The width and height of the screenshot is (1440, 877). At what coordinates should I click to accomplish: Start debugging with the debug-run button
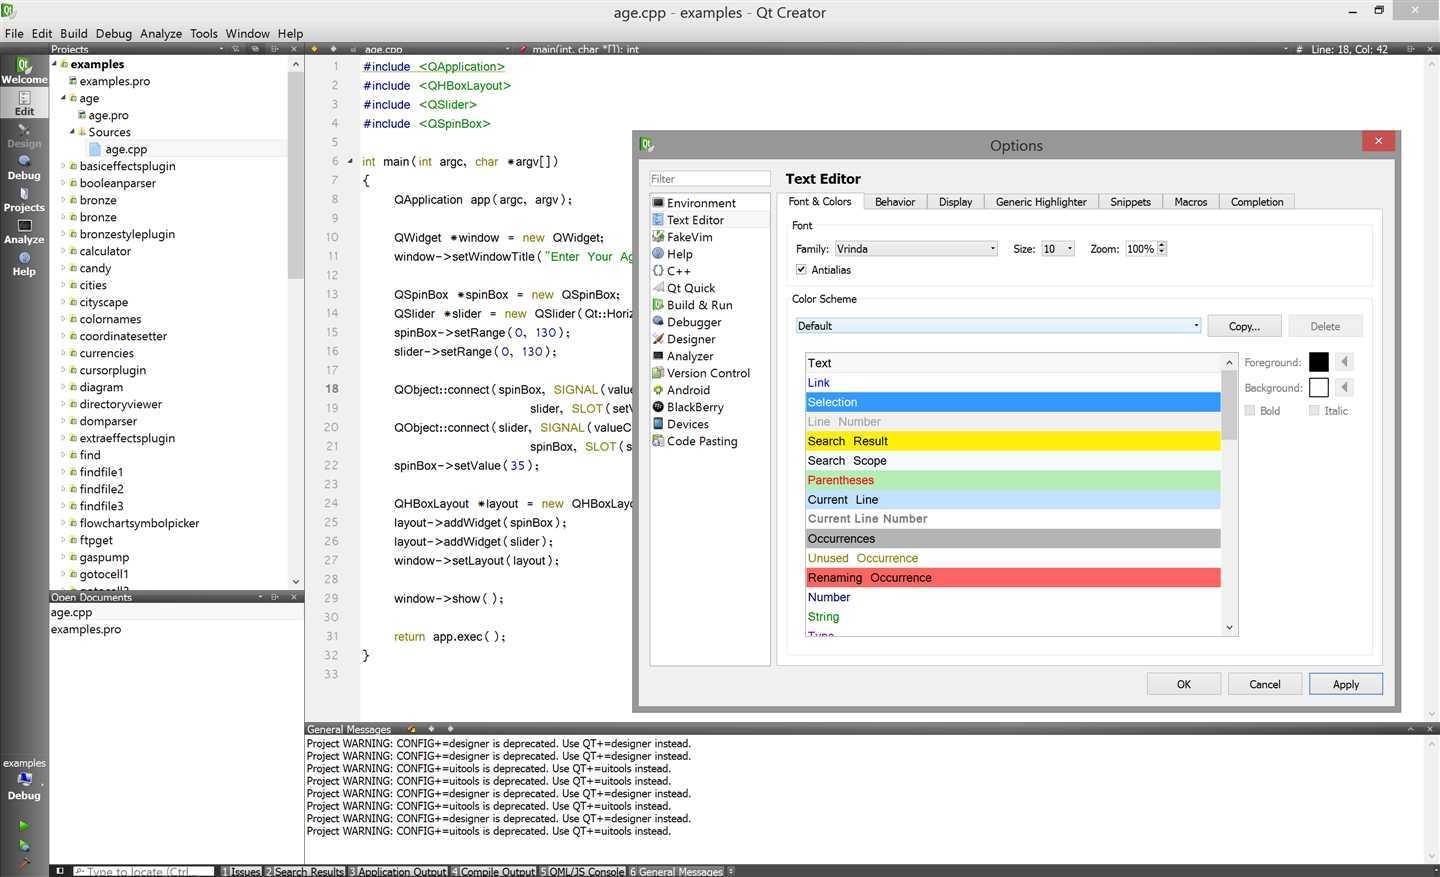[x=24, y=845]
